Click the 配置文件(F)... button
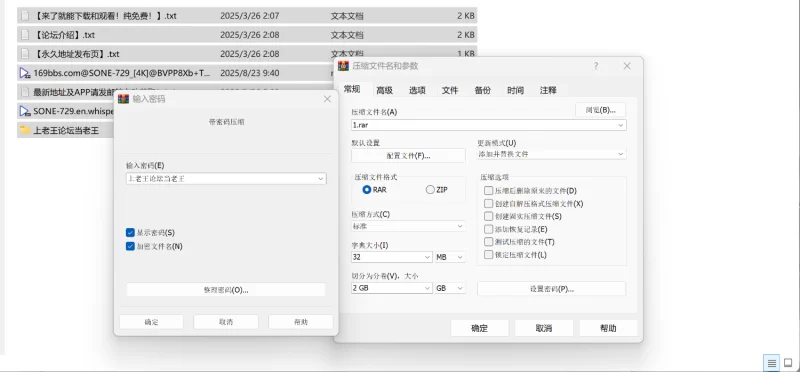This screenshot has height=372, width=800. pos(408,156)
